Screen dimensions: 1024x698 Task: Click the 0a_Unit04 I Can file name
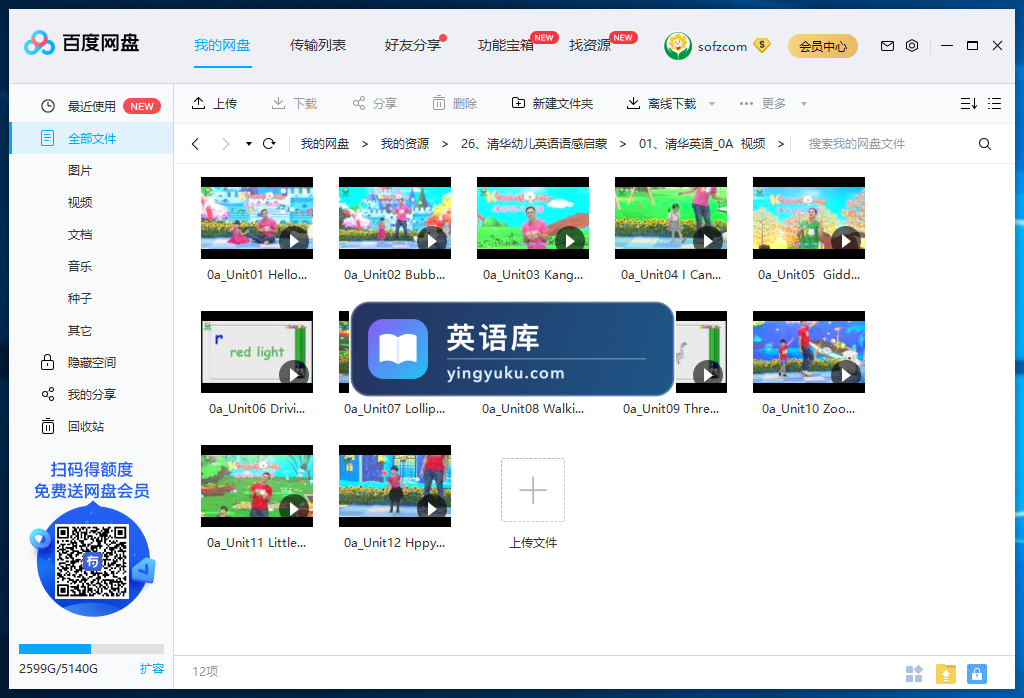tap(671, 275)
